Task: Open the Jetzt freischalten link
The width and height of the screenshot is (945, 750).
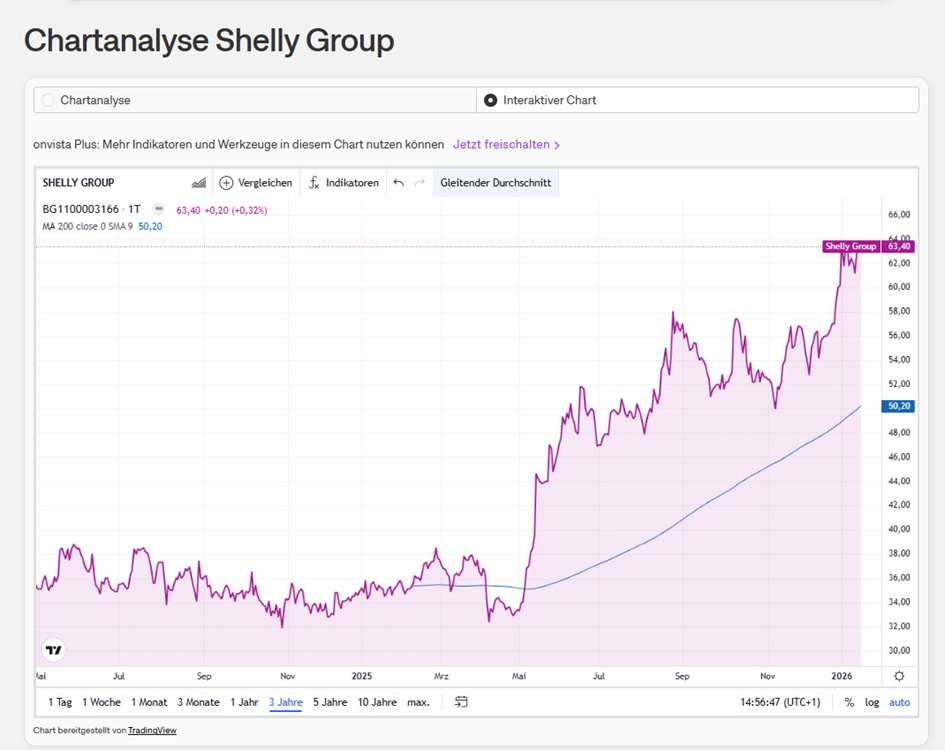Action: coord(506,144)
